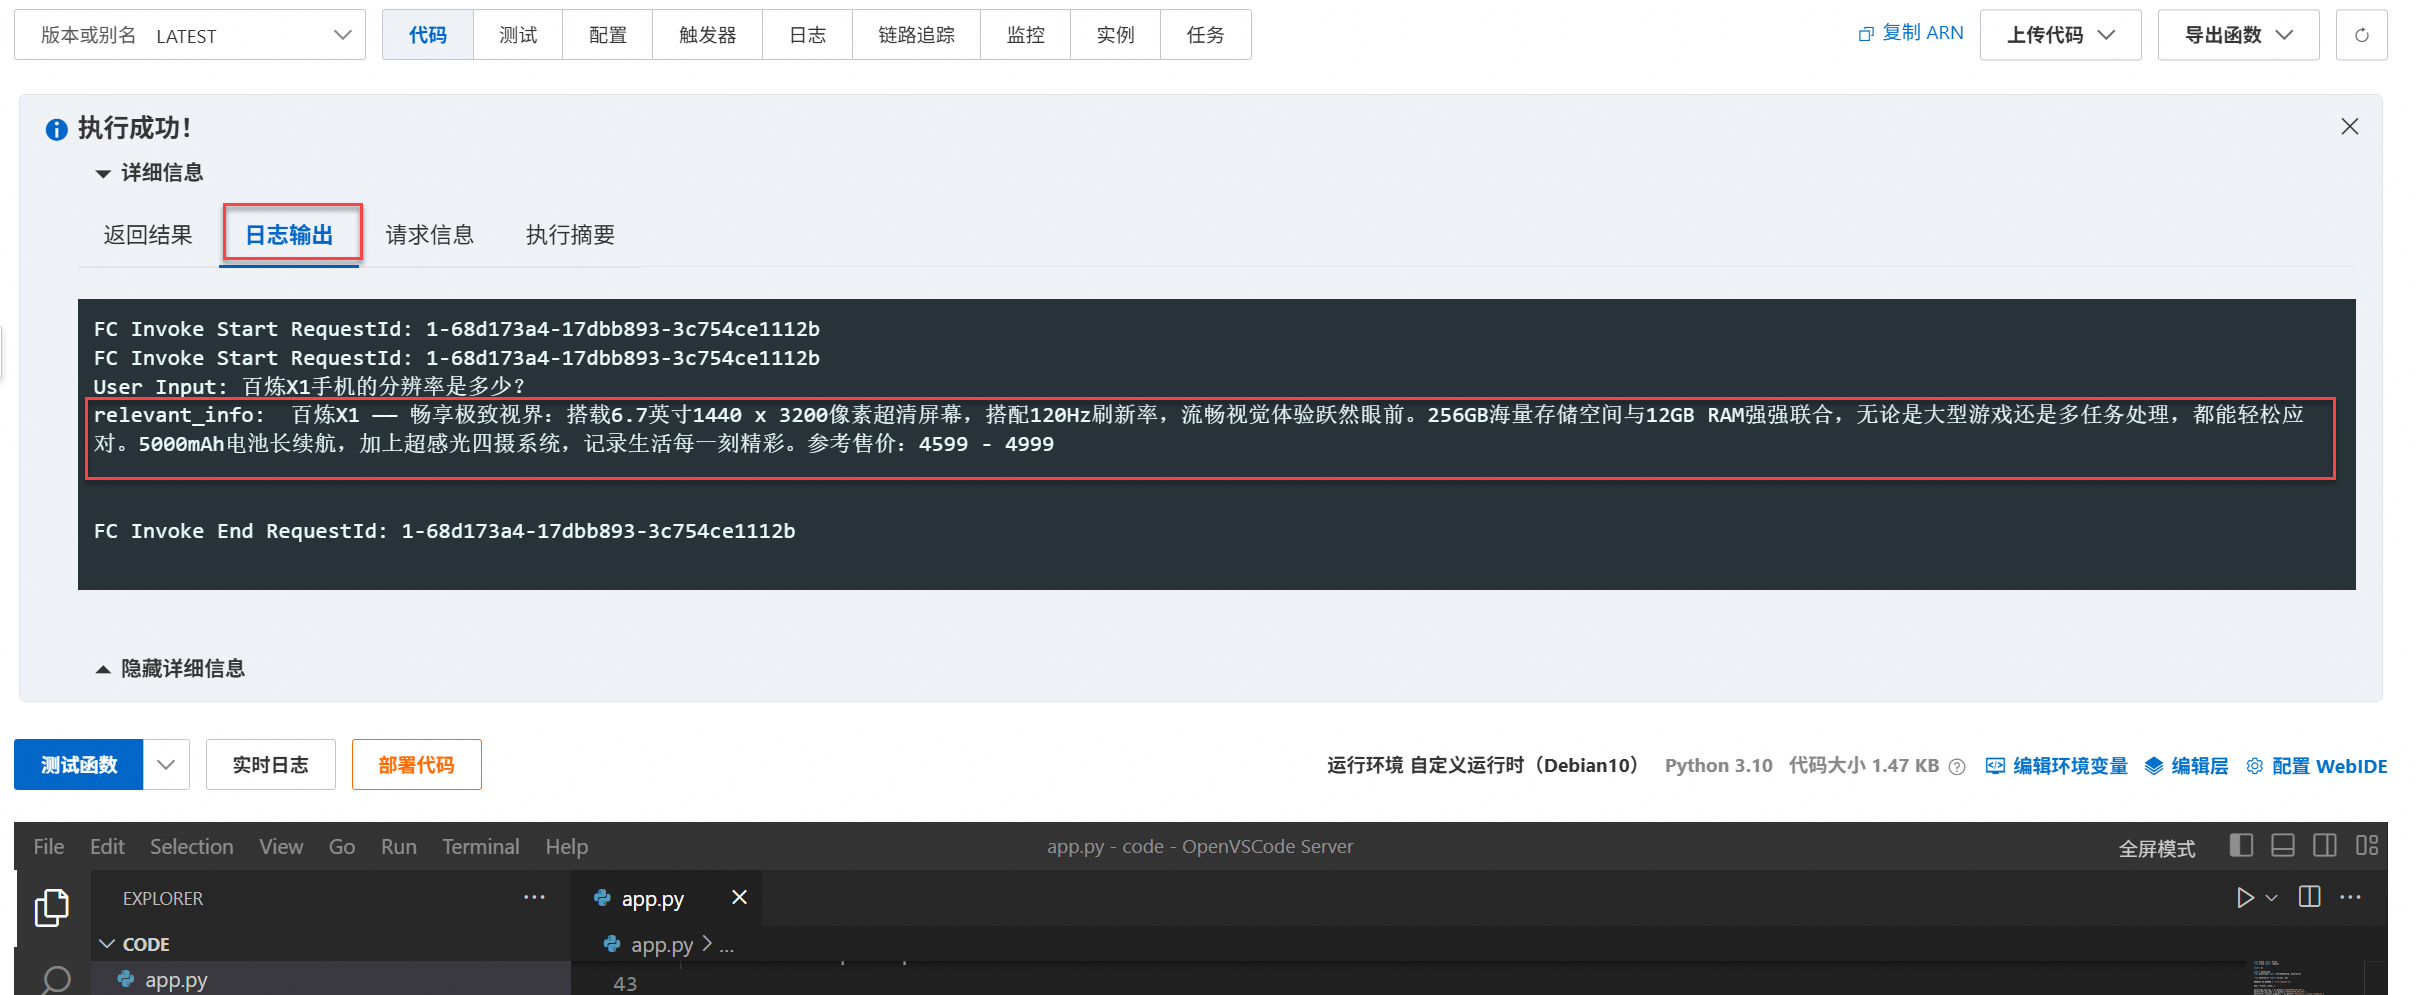The height and width of the screenshot is (995, 2416).
Task: Open the Edit menu in the editor
Action: point(107,846)
